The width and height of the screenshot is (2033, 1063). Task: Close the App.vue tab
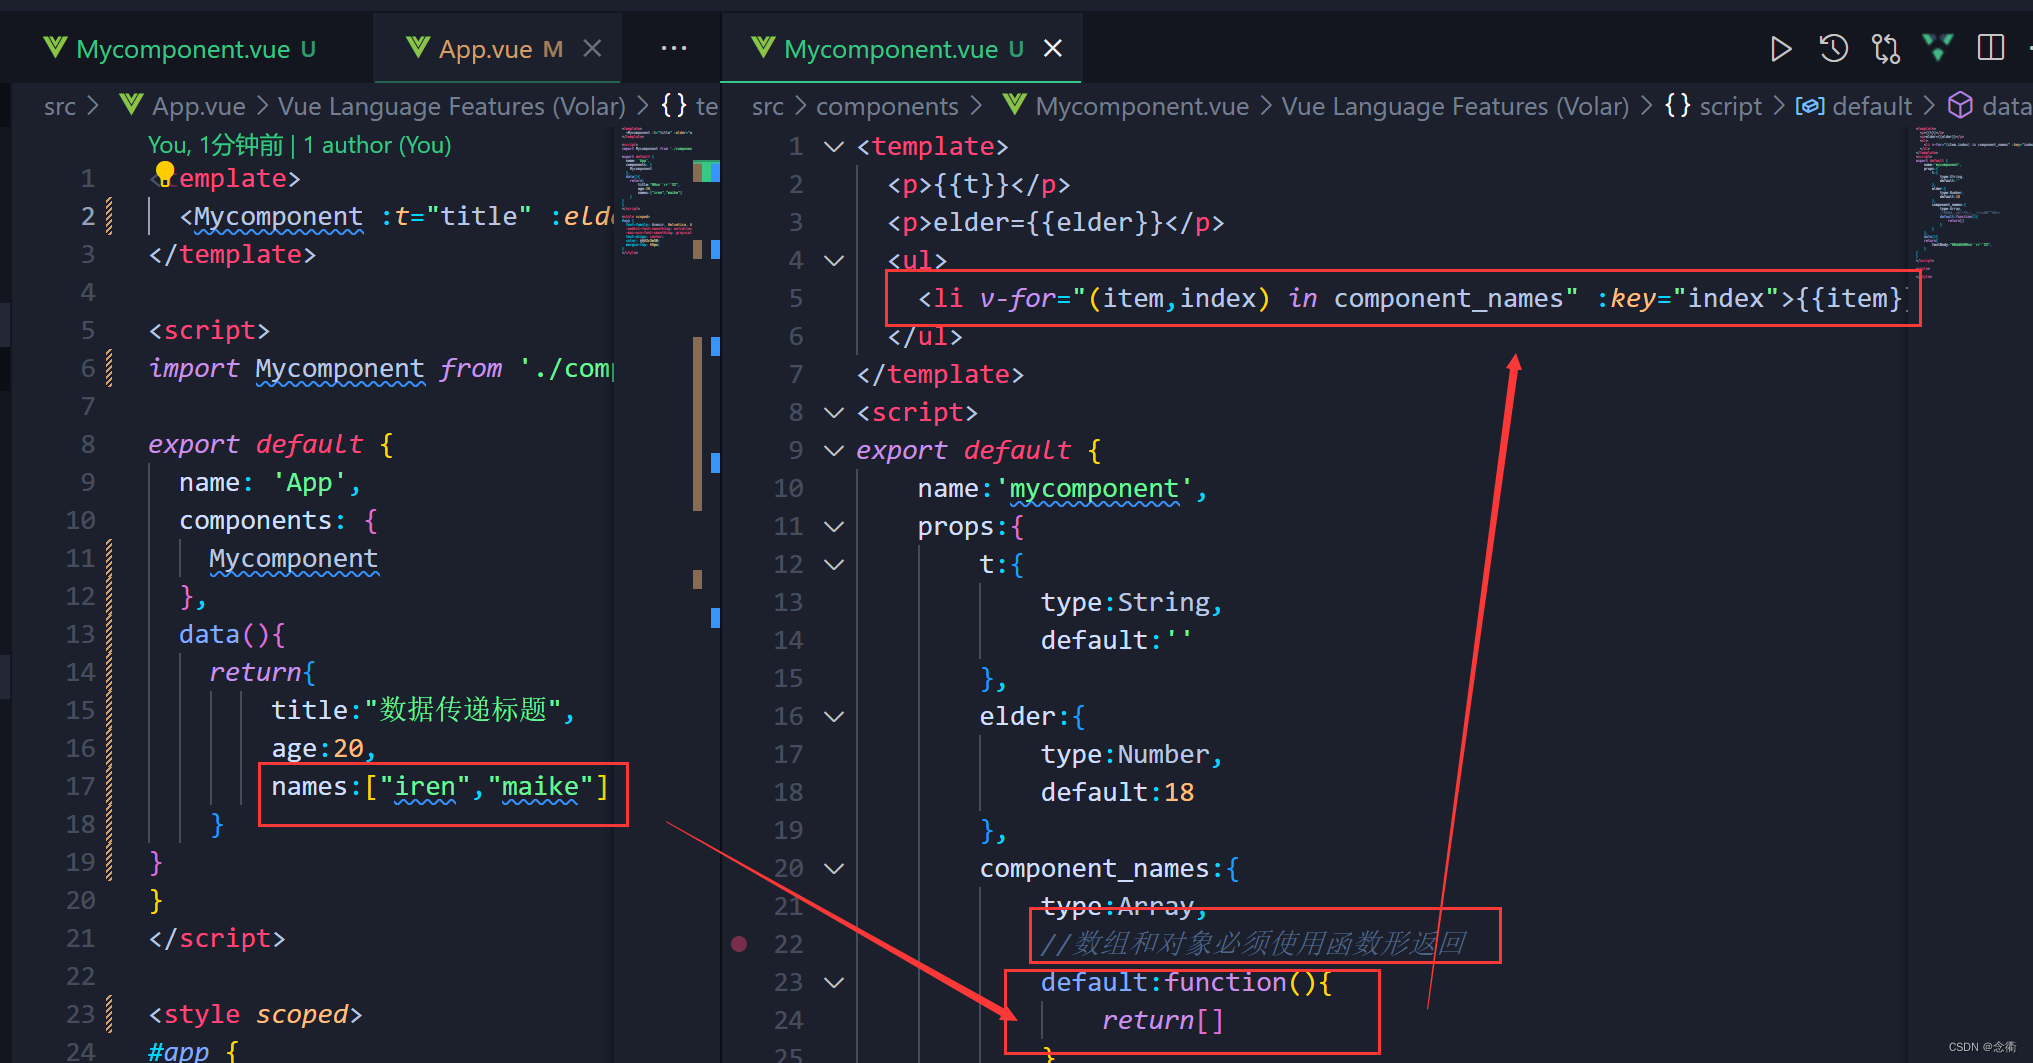click(592, 48)
